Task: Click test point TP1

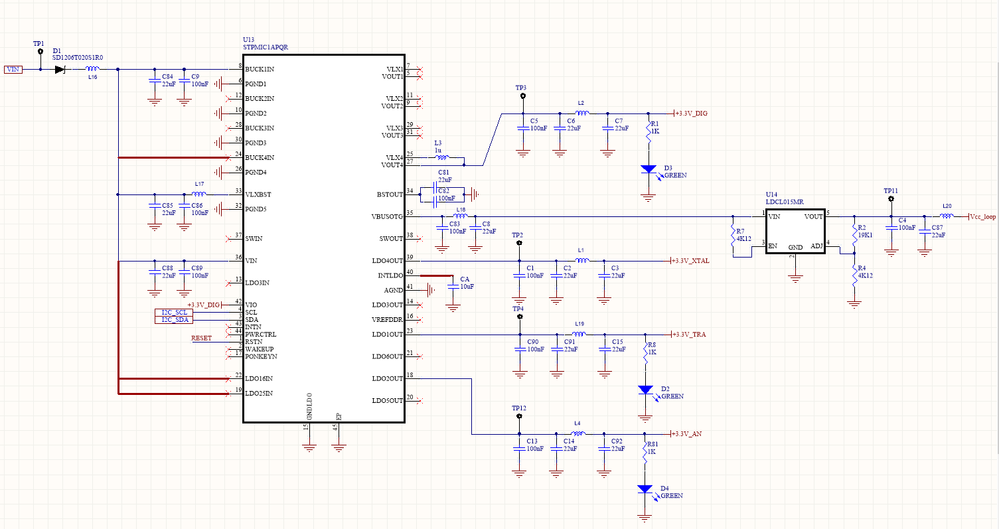Action: pos(40,51)
